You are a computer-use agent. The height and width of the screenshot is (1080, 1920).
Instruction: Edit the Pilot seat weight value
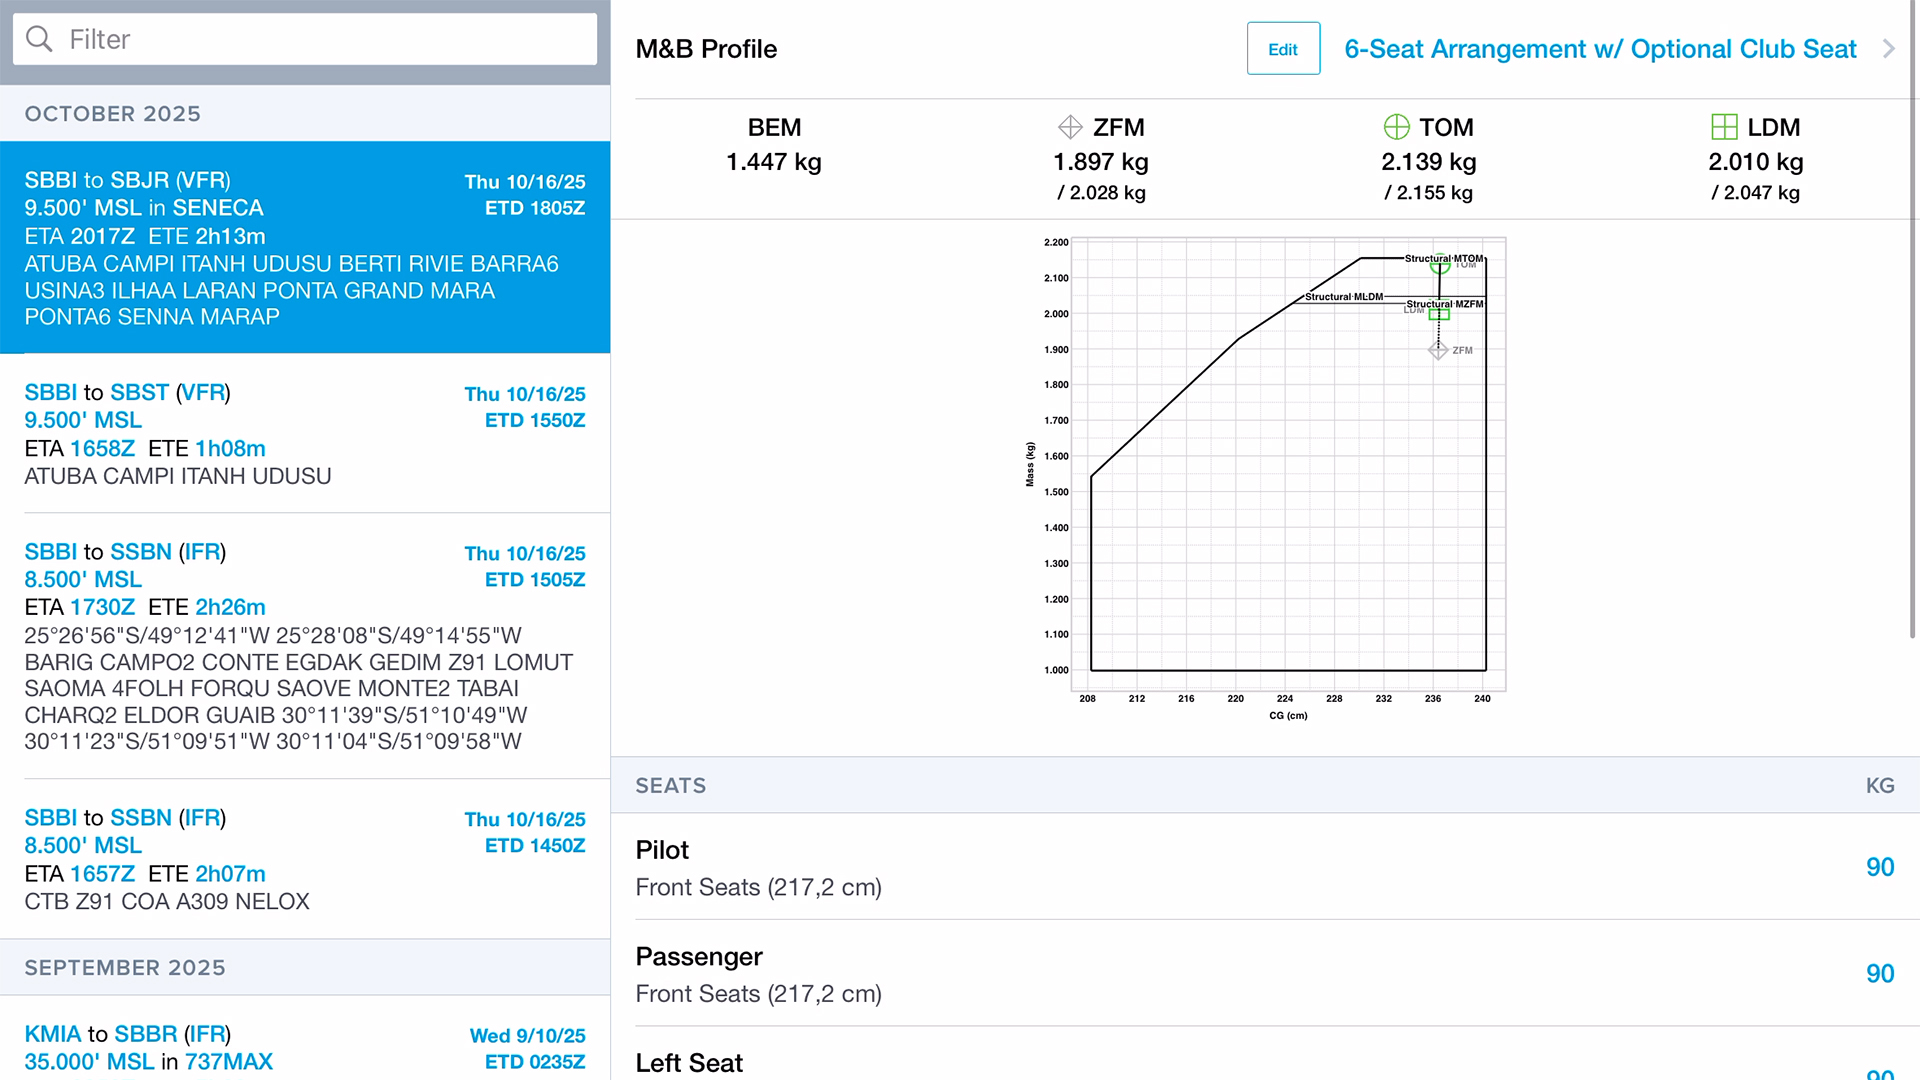point(1879,867)
